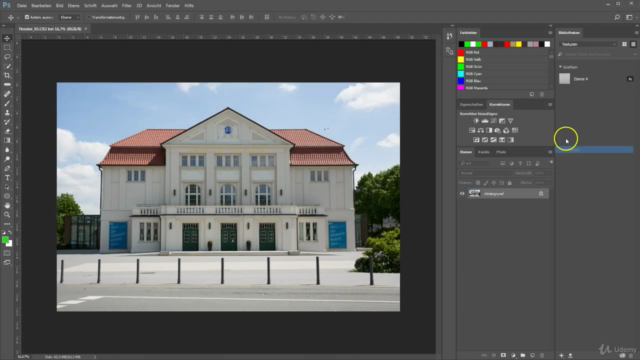Open the Farbfelder panel menu
Image resolution: width=640 pixels, height=360 pixels.
pyautogui.click(x=550, y=33)
